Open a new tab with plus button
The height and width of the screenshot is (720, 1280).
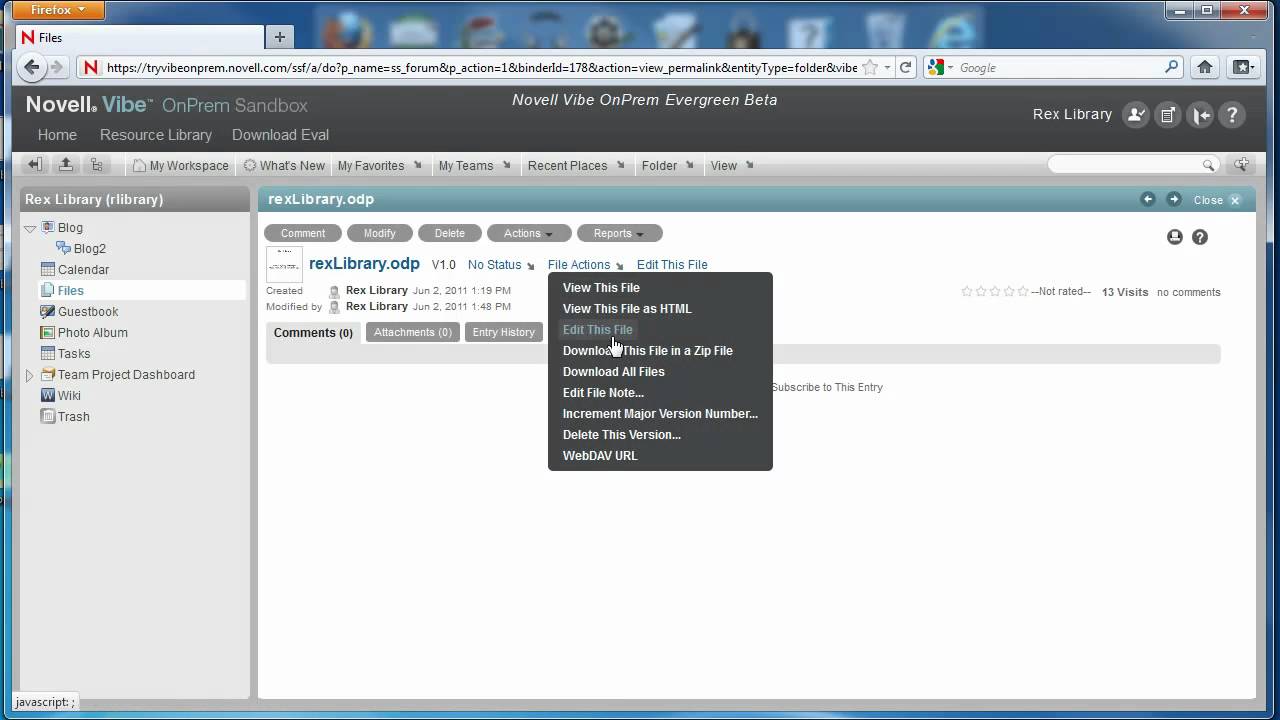coord(279,37)
